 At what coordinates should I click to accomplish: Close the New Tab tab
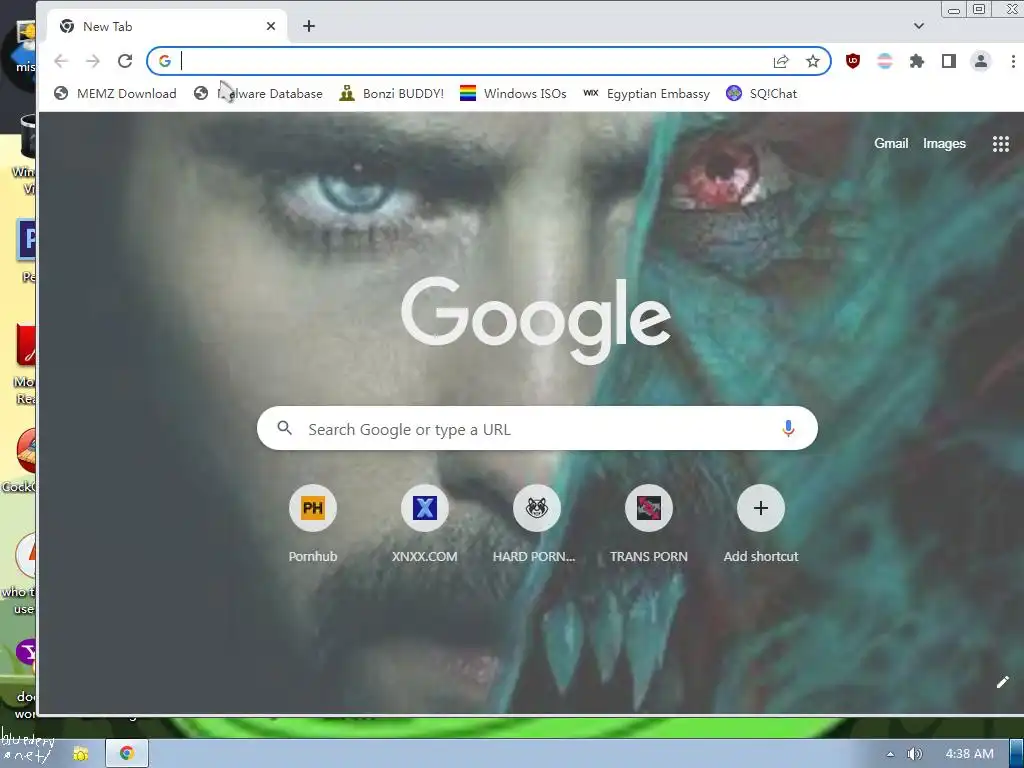pos(271,26)
